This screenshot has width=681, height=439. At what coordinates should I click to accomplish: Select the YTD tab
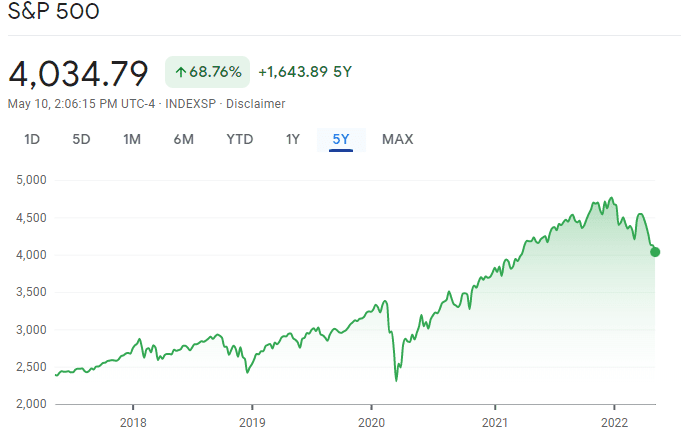tap(240, 139)
